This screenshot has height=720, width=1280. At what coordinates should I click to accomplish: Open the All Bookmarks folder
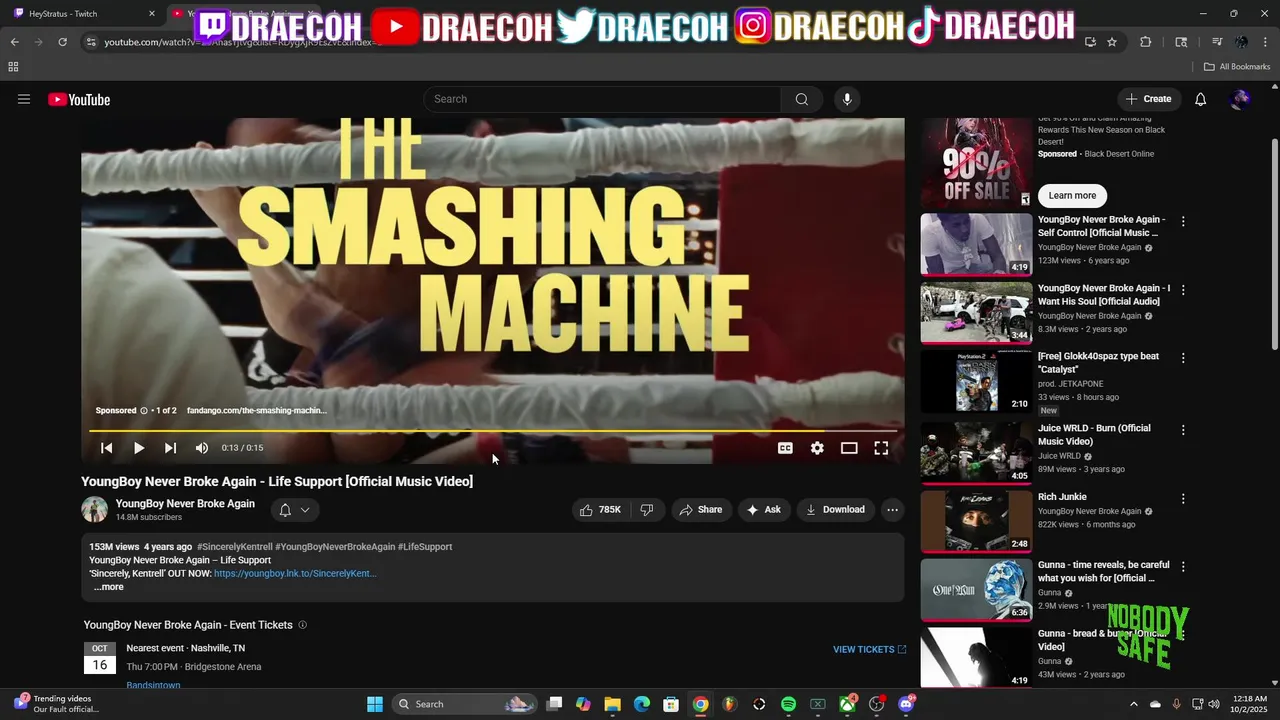1237,67
